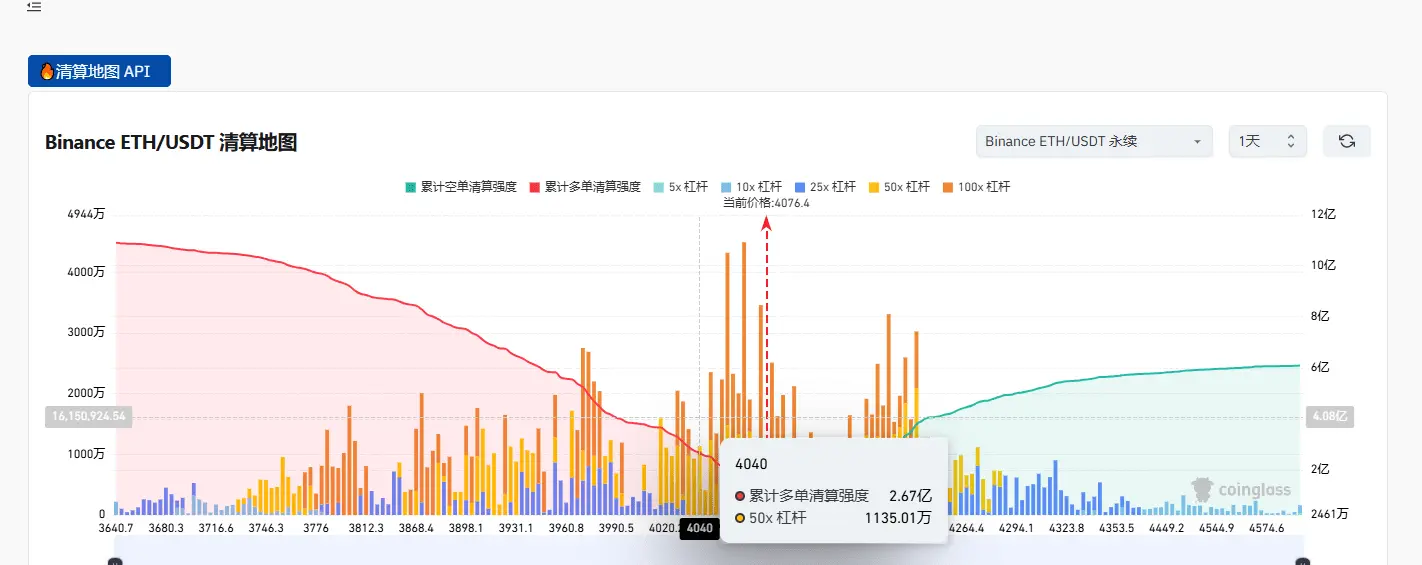Viewport: 1422px width, 565px height.
Task: Click the 12亿 right axis label
Action: click(1321, 214)
